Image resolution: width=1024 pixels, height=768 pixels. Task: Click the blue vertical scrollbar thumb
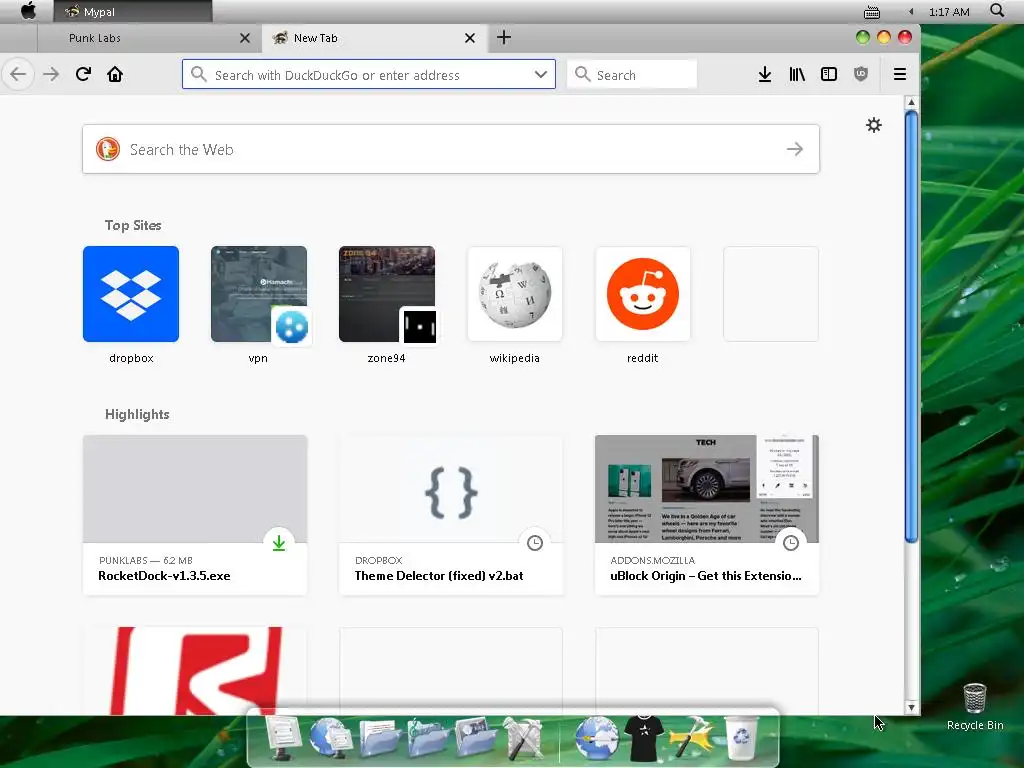point(911,327)
